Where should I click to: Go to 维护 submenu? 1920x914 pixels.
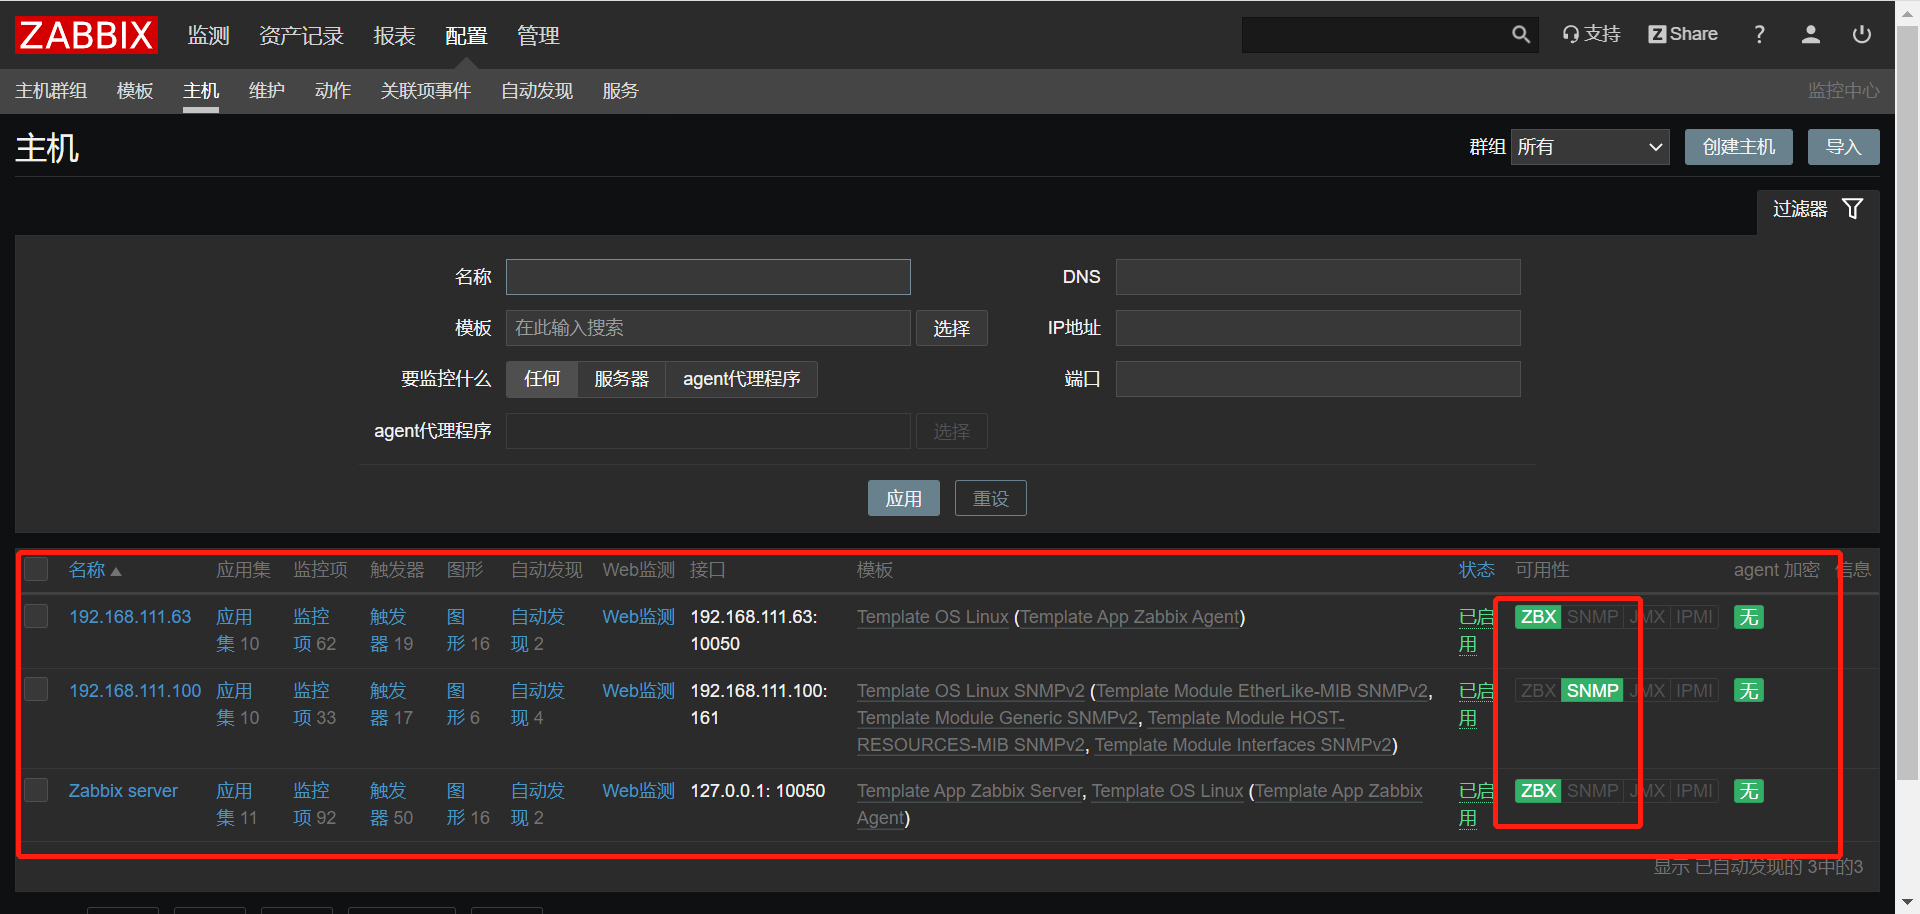tap(267, 91)
